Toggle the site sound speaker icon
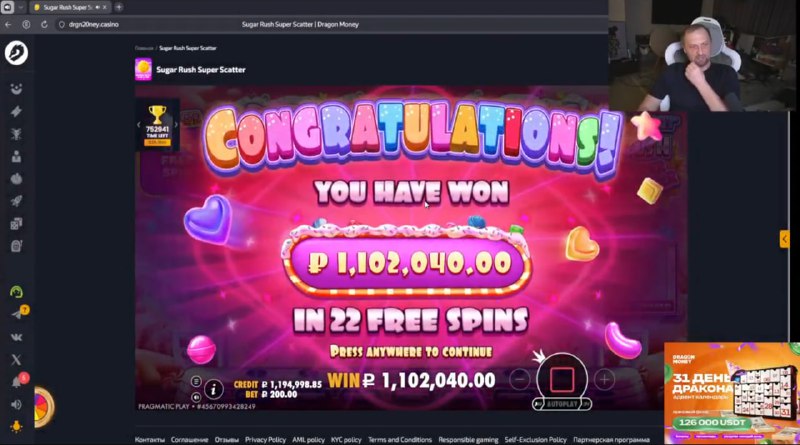The width and height of the screenshot is (800, 445). (16, 405)
